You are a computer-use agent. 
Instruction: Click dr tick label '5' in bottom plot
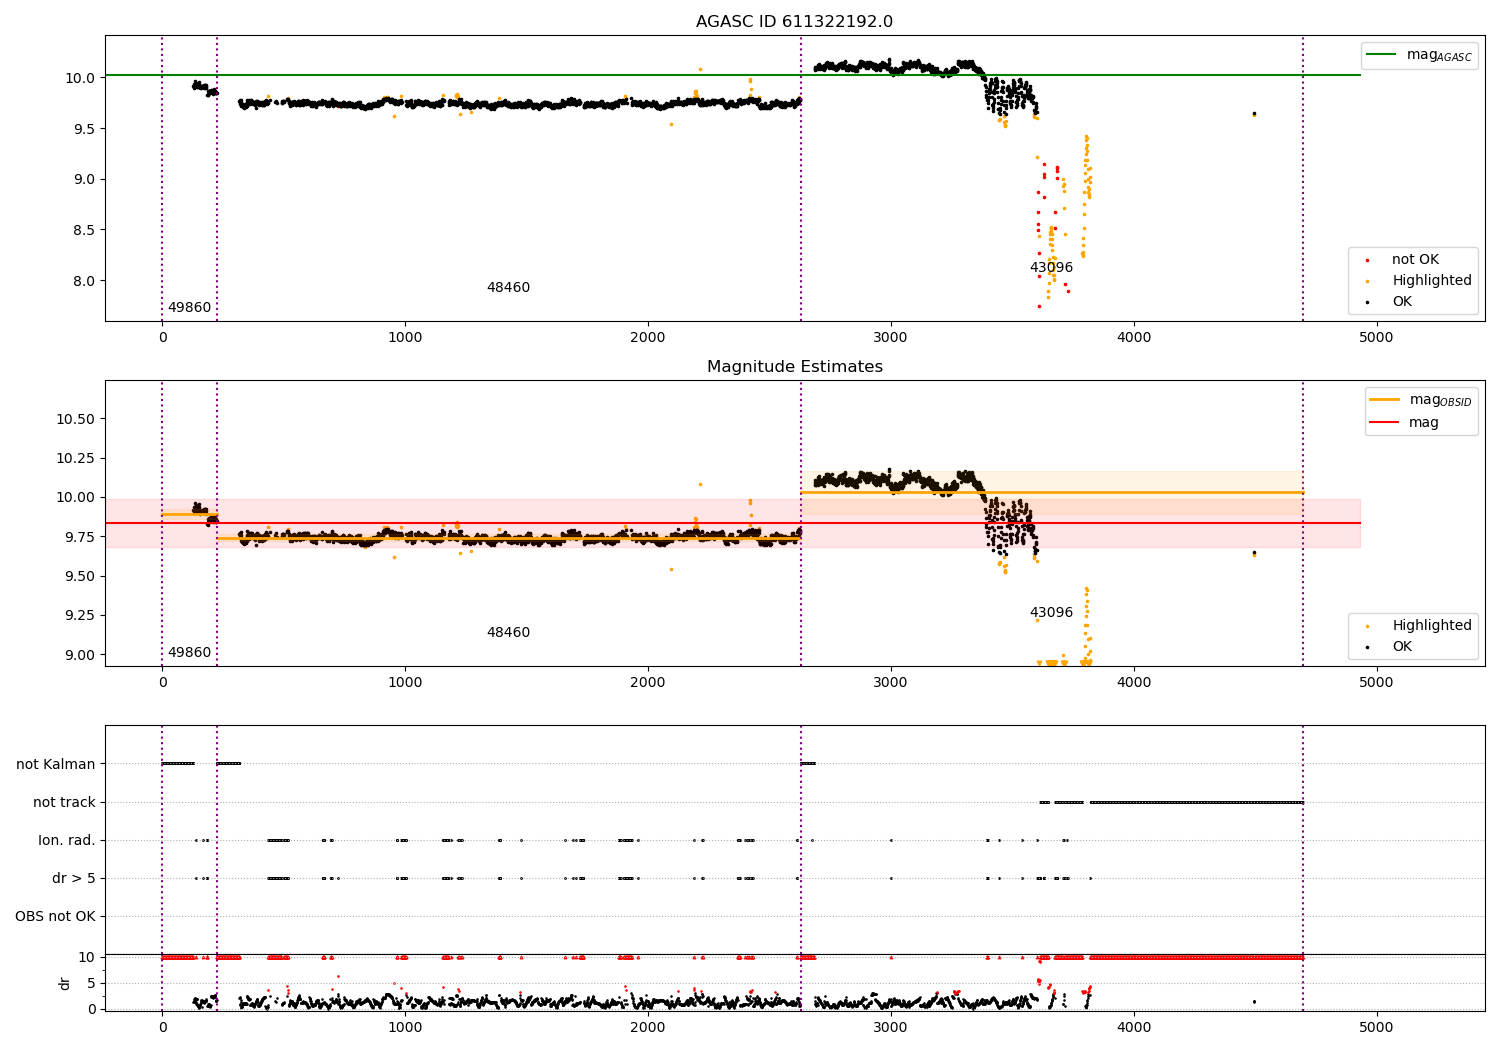92,984
